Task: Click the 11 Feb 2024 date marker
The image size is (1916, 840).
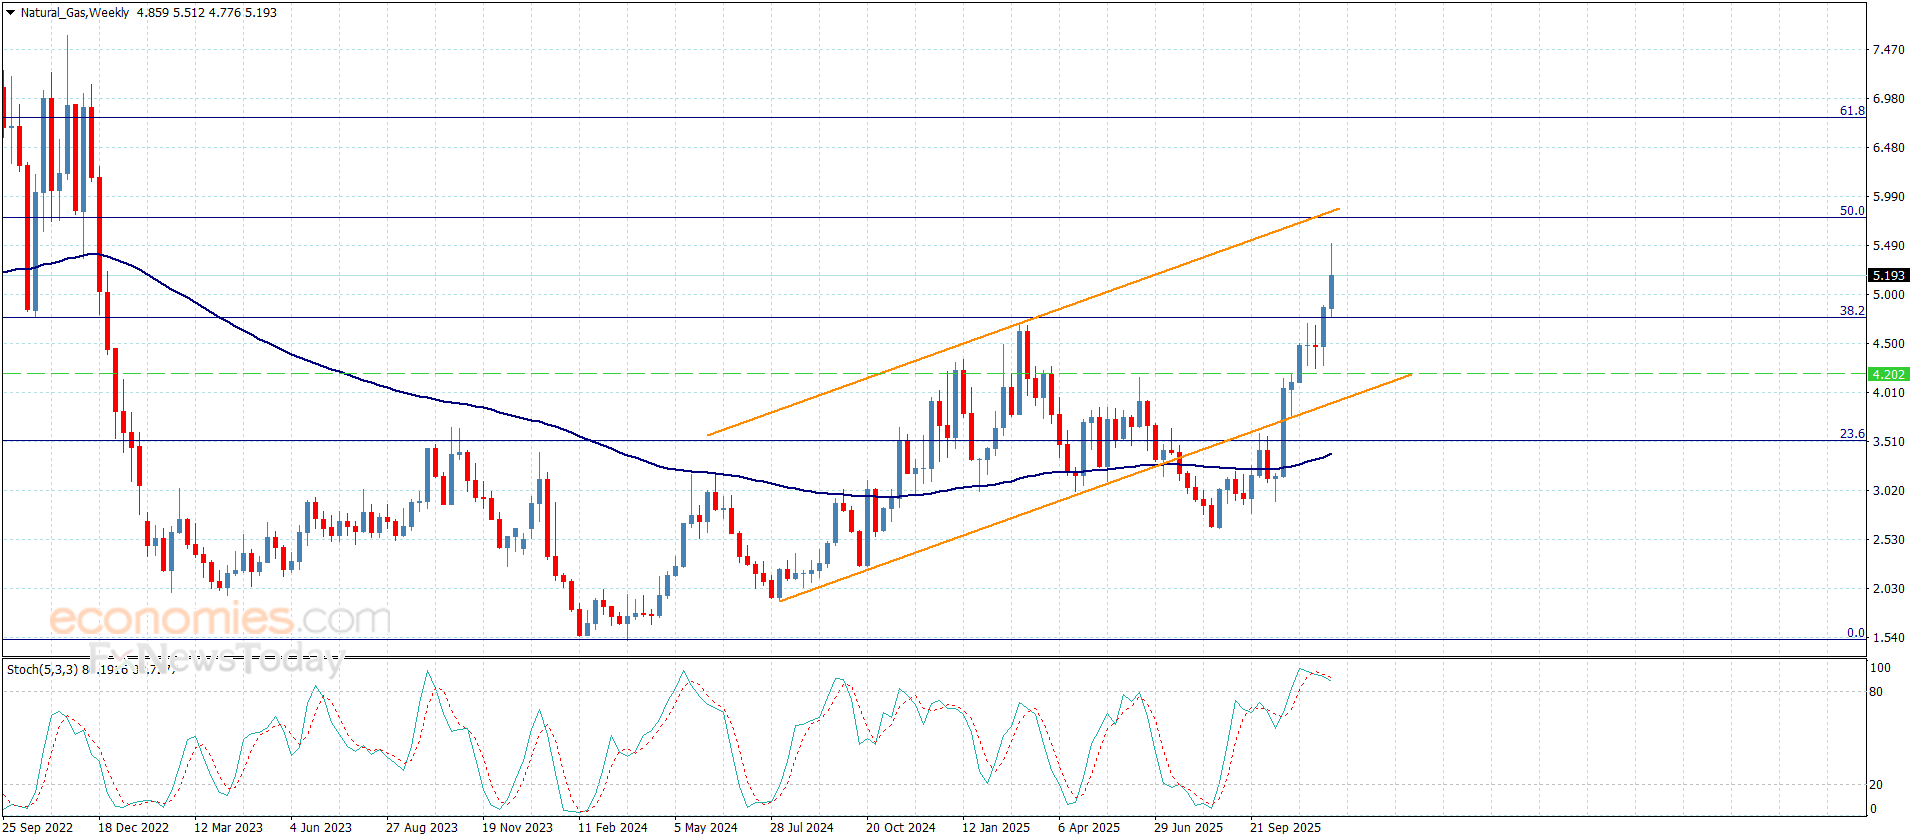Action: tap(612, 827)
